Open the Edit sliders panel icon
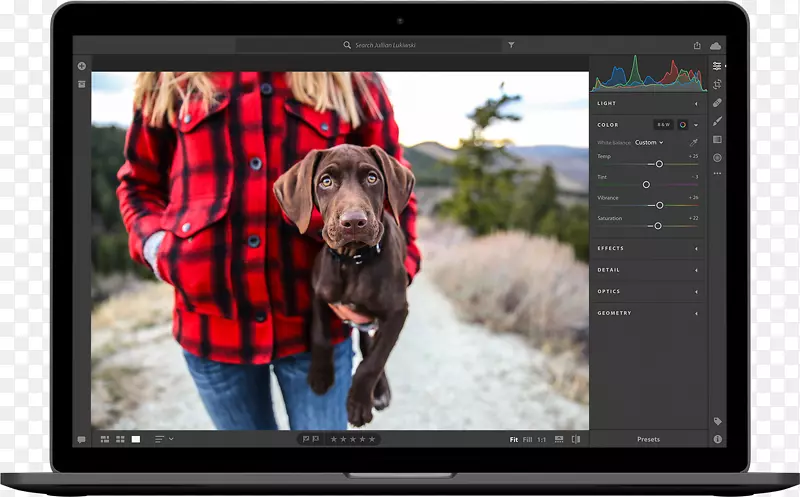Image resolution: width=800 pixels, height=497 pixels. (x=717, y=66)
